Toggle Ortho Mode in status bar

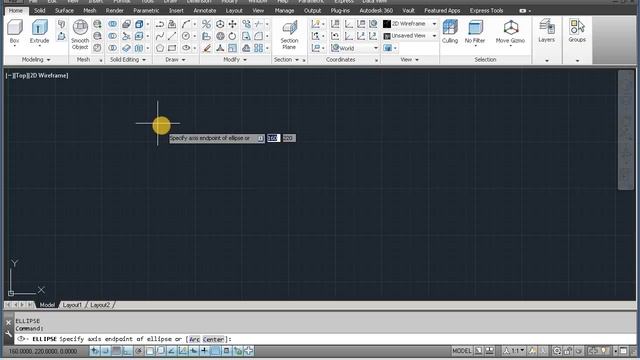click(127, 351)
